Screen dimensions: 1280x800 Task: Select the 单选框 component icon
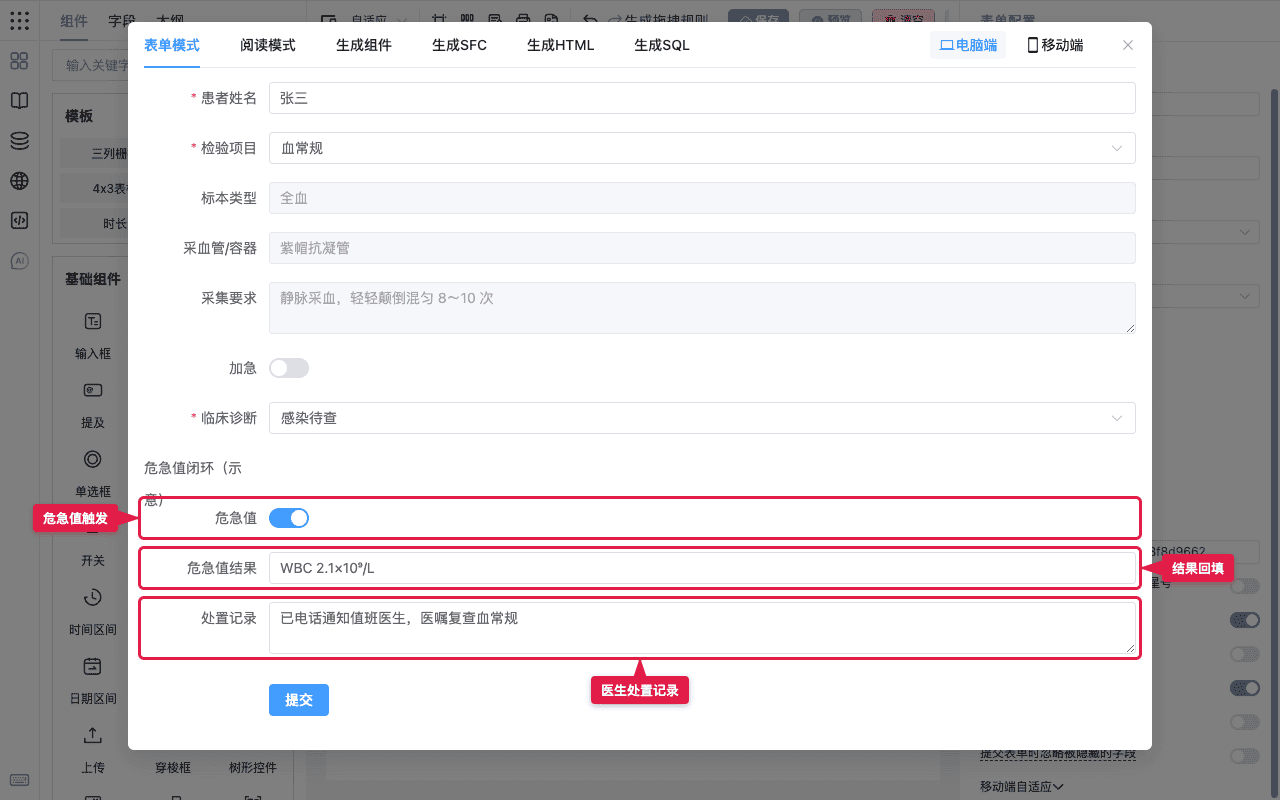click(93, 459)
